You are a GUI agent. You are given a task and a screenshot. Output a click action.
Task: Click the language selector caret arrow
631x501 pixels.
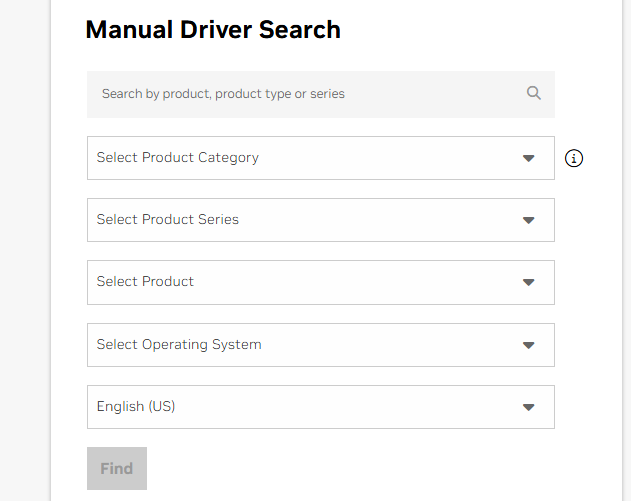(x=529, y=407)
